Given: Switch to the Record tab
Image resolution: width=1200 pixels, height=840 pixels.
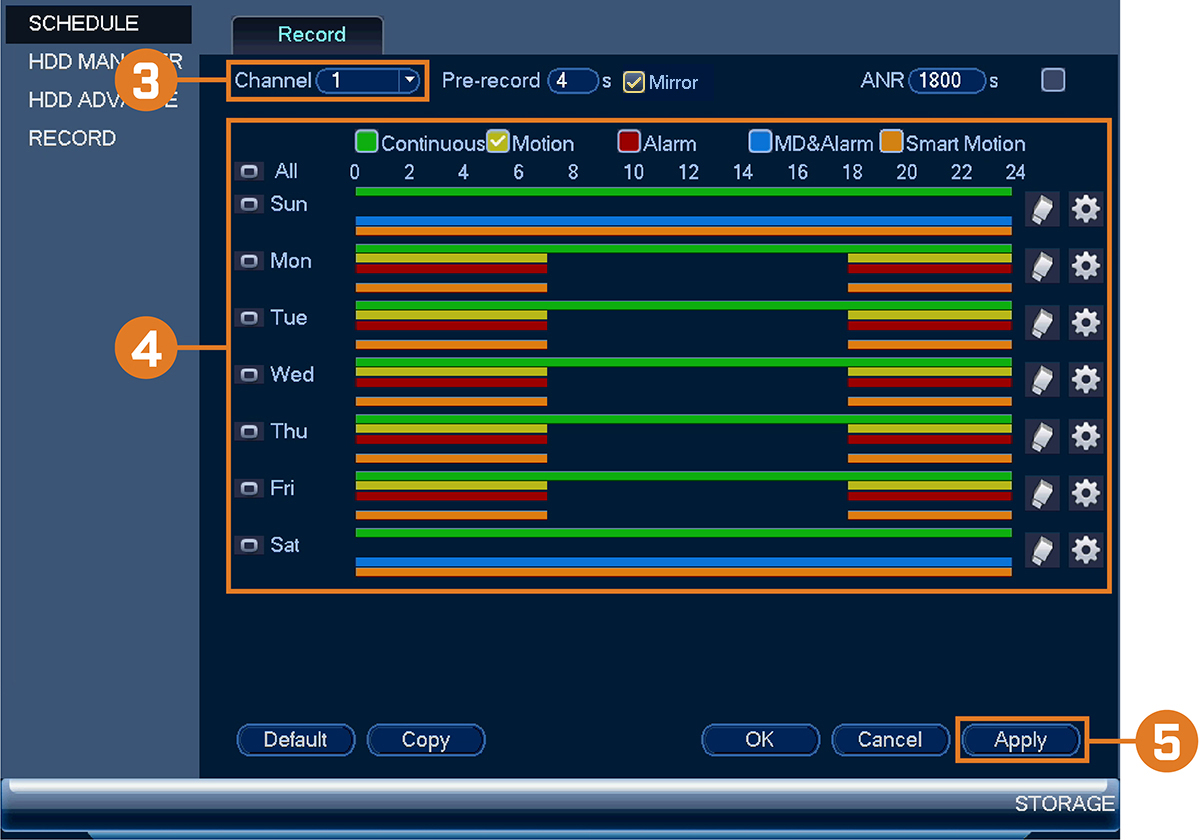Looking at the screenshot, I should 308,34.
